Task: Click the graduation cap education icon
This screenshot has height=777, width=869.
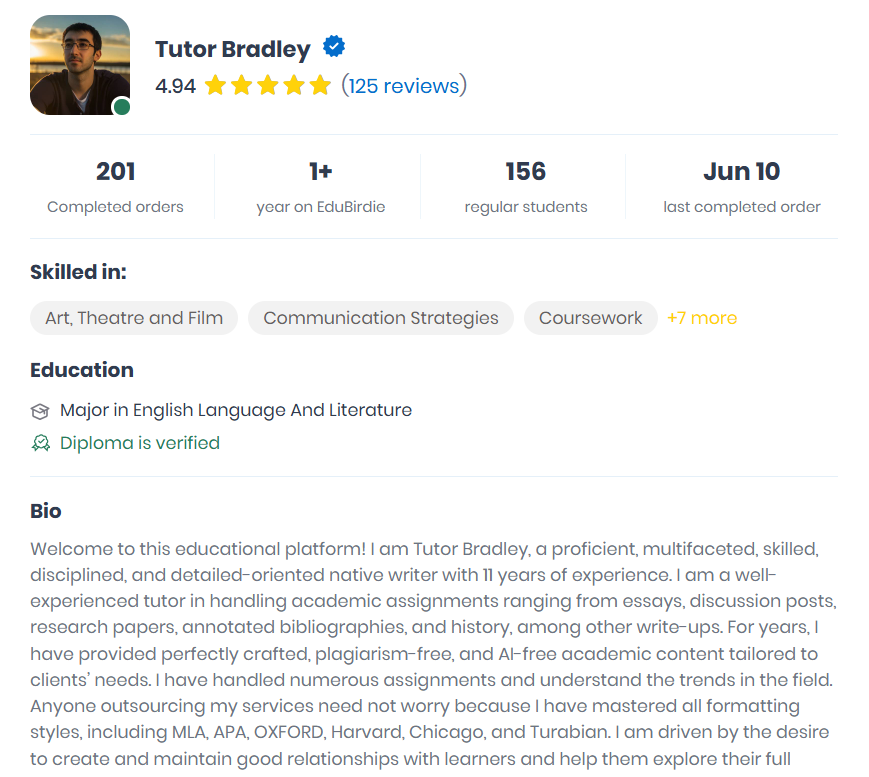Action: 40,411
